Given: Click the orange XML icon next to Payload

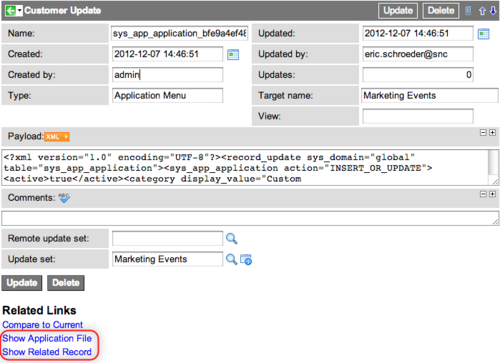Looking at the screenshot, I should coord(57,137).
